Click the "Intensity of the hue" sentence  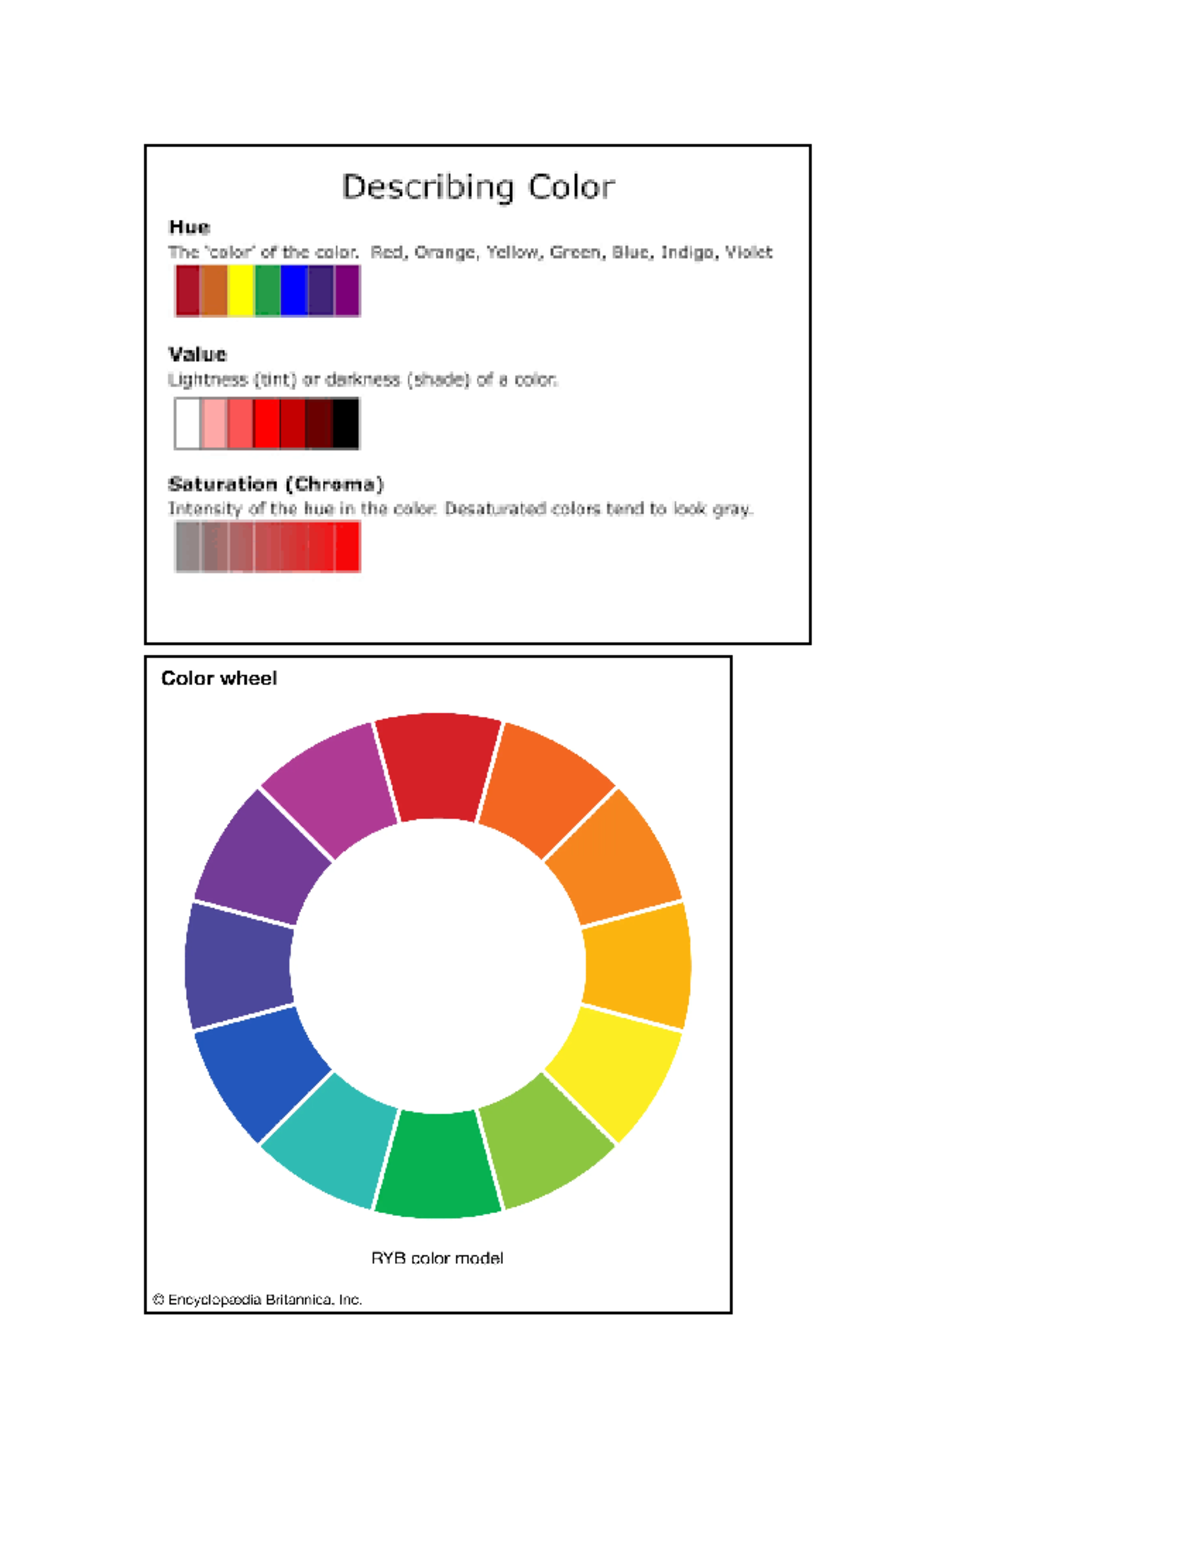(461, 509)
